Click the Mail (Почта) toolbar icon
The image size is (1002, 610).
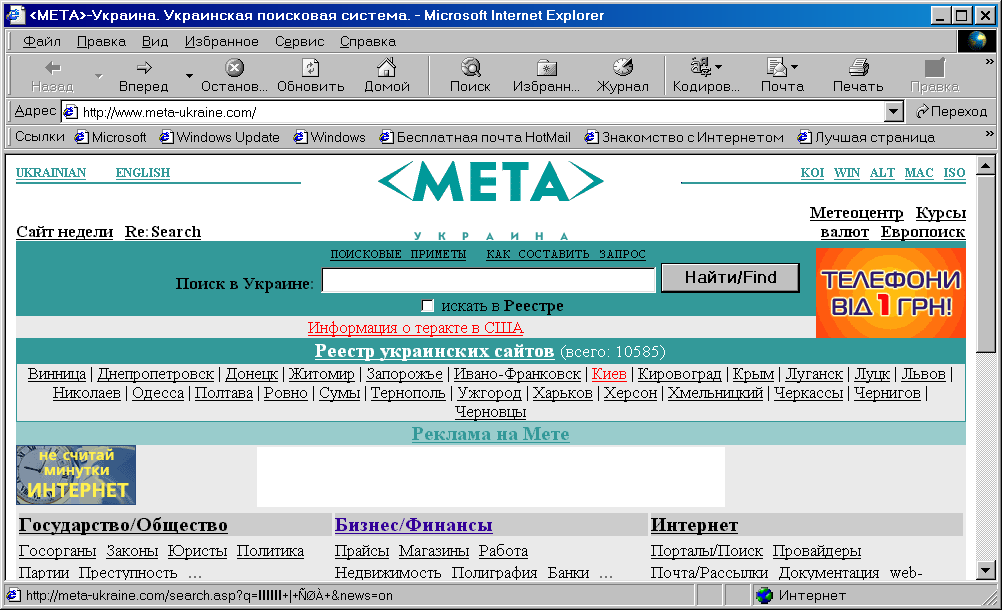click(x=776, y=66)
